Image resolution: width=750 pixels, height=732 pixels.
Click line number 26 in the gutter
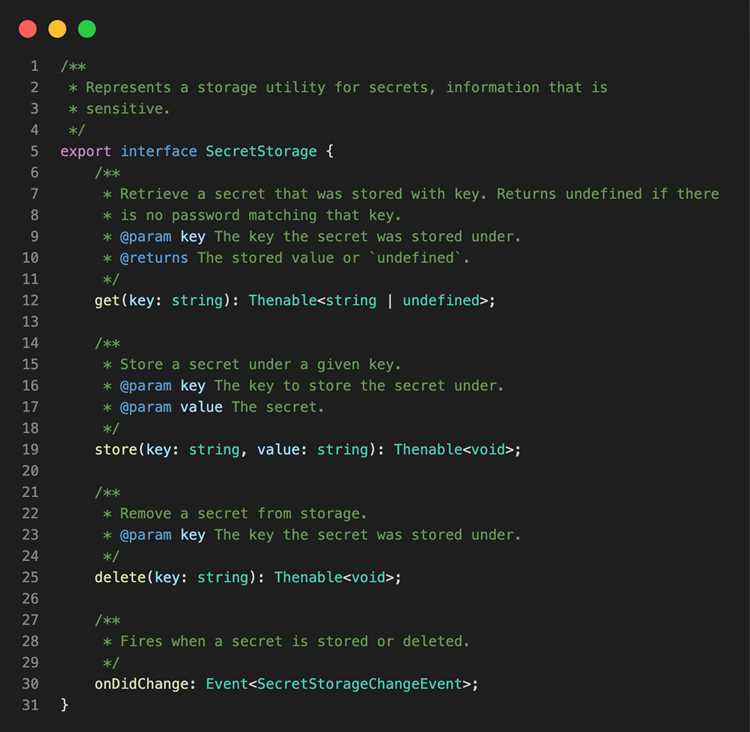click(30, 599)
